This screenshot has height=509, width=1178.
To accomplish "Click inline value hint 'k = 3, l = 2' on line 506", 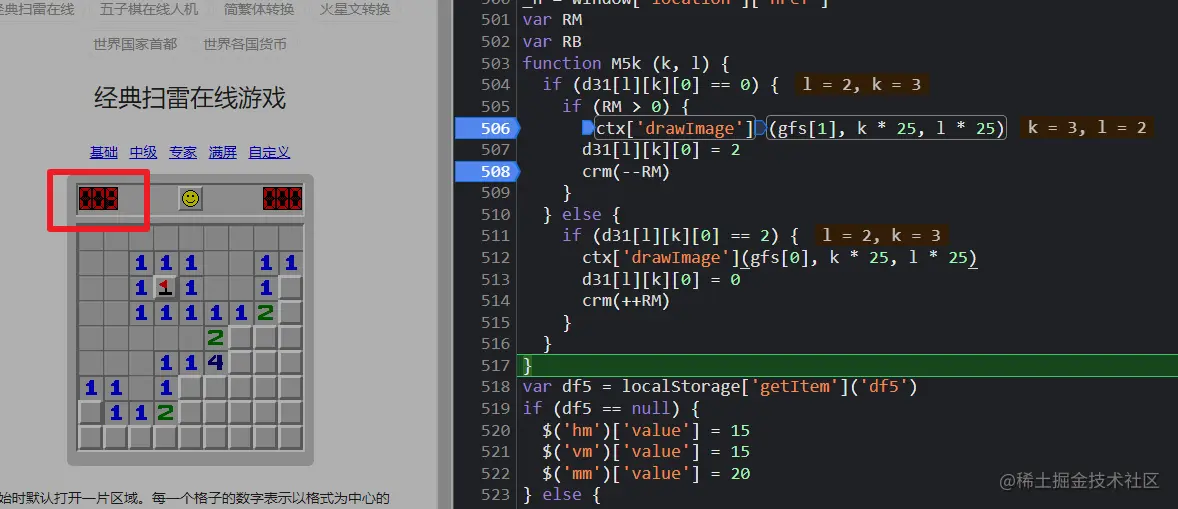I will coord(1086,128).
